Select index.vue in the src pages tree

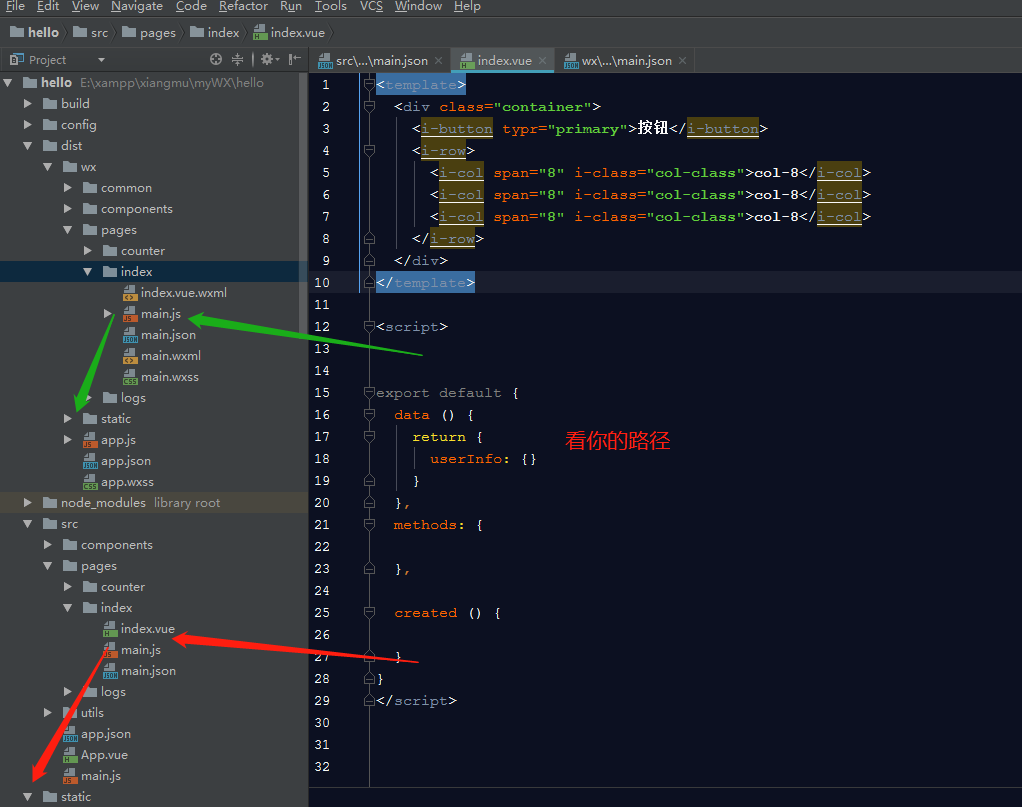tap(146, 628)
